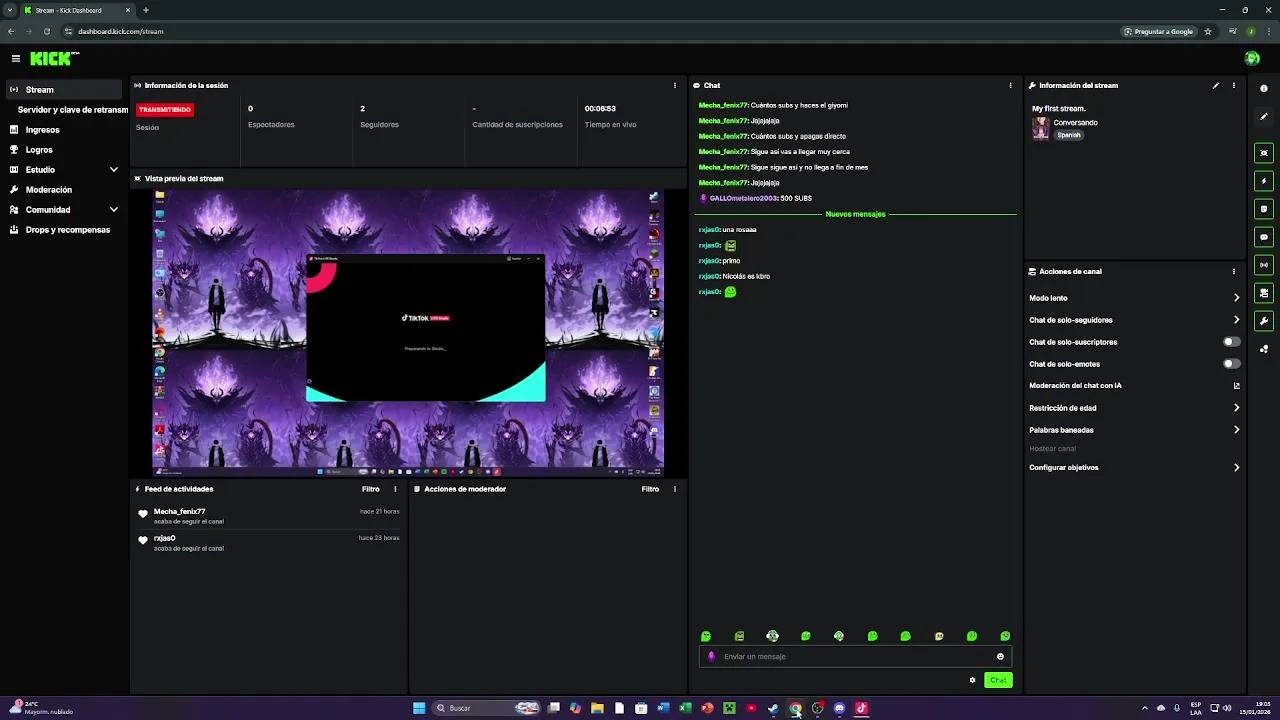
Task: Open Steam from the taskbar
Action: pos(773,708)
